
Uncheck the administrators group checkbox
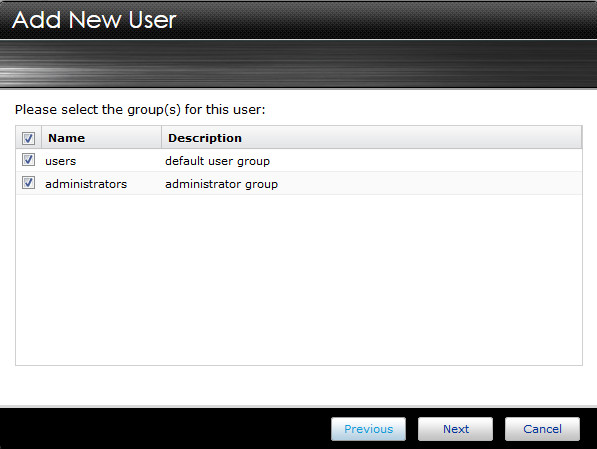(x=28, y=182)
